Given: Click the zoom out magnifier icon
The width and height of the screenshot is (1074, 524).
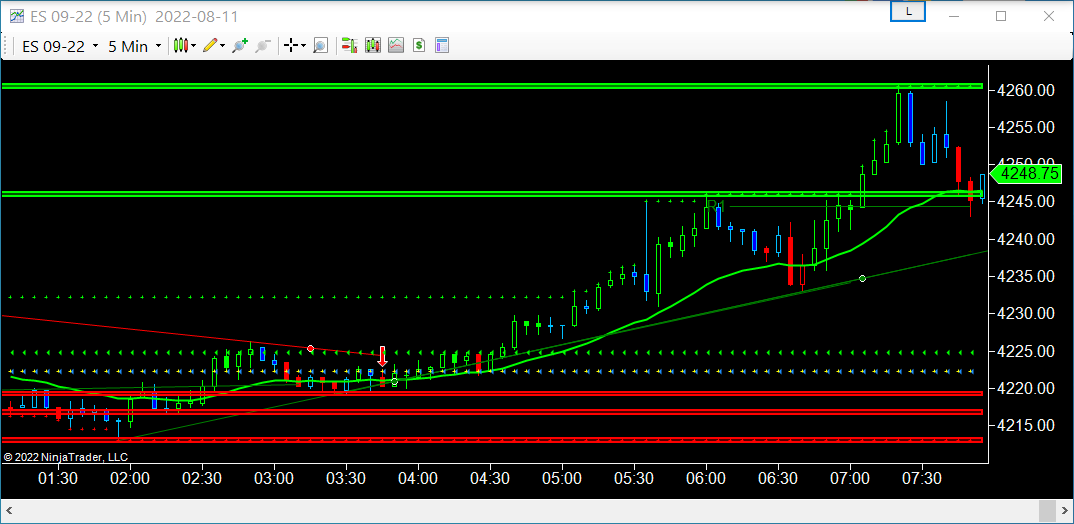Looking at the screenshot, I should [x=262, y=46].
